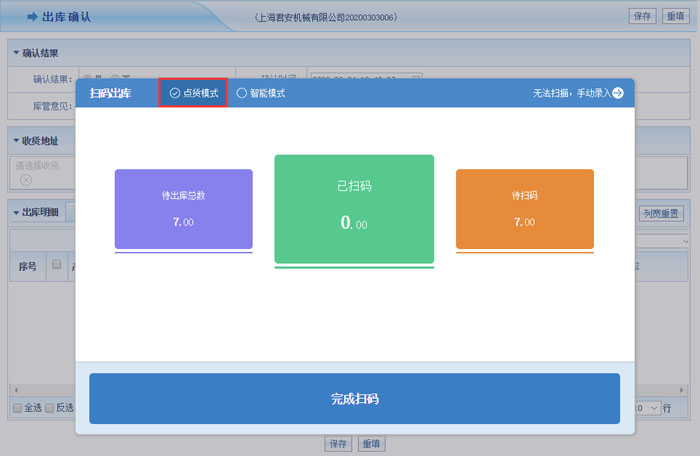Tick the 反选 checkbox
700x456 pixels.
pyautogui.click(x=50, y=408)
